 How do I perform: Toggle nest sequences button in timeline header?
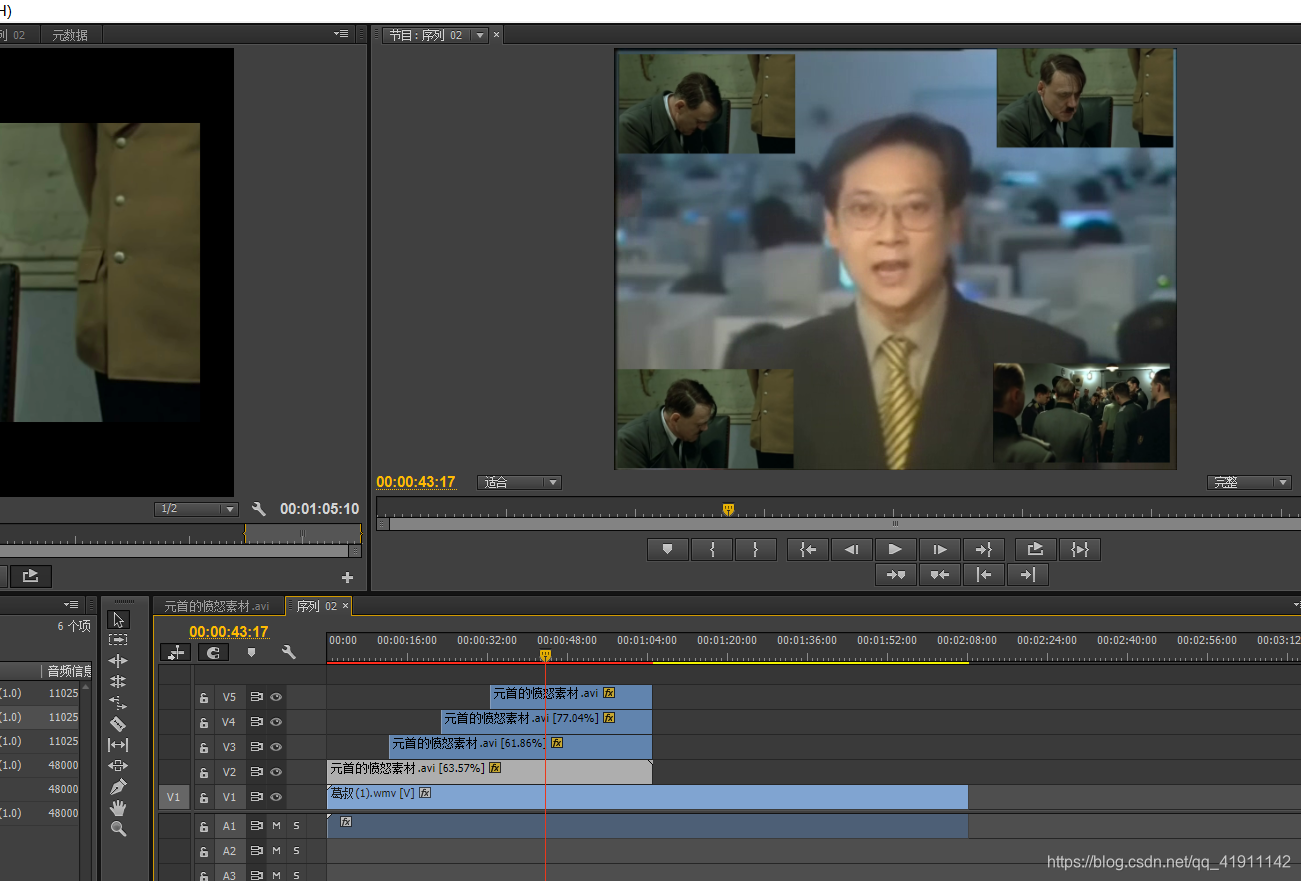(x=176, y=652)
